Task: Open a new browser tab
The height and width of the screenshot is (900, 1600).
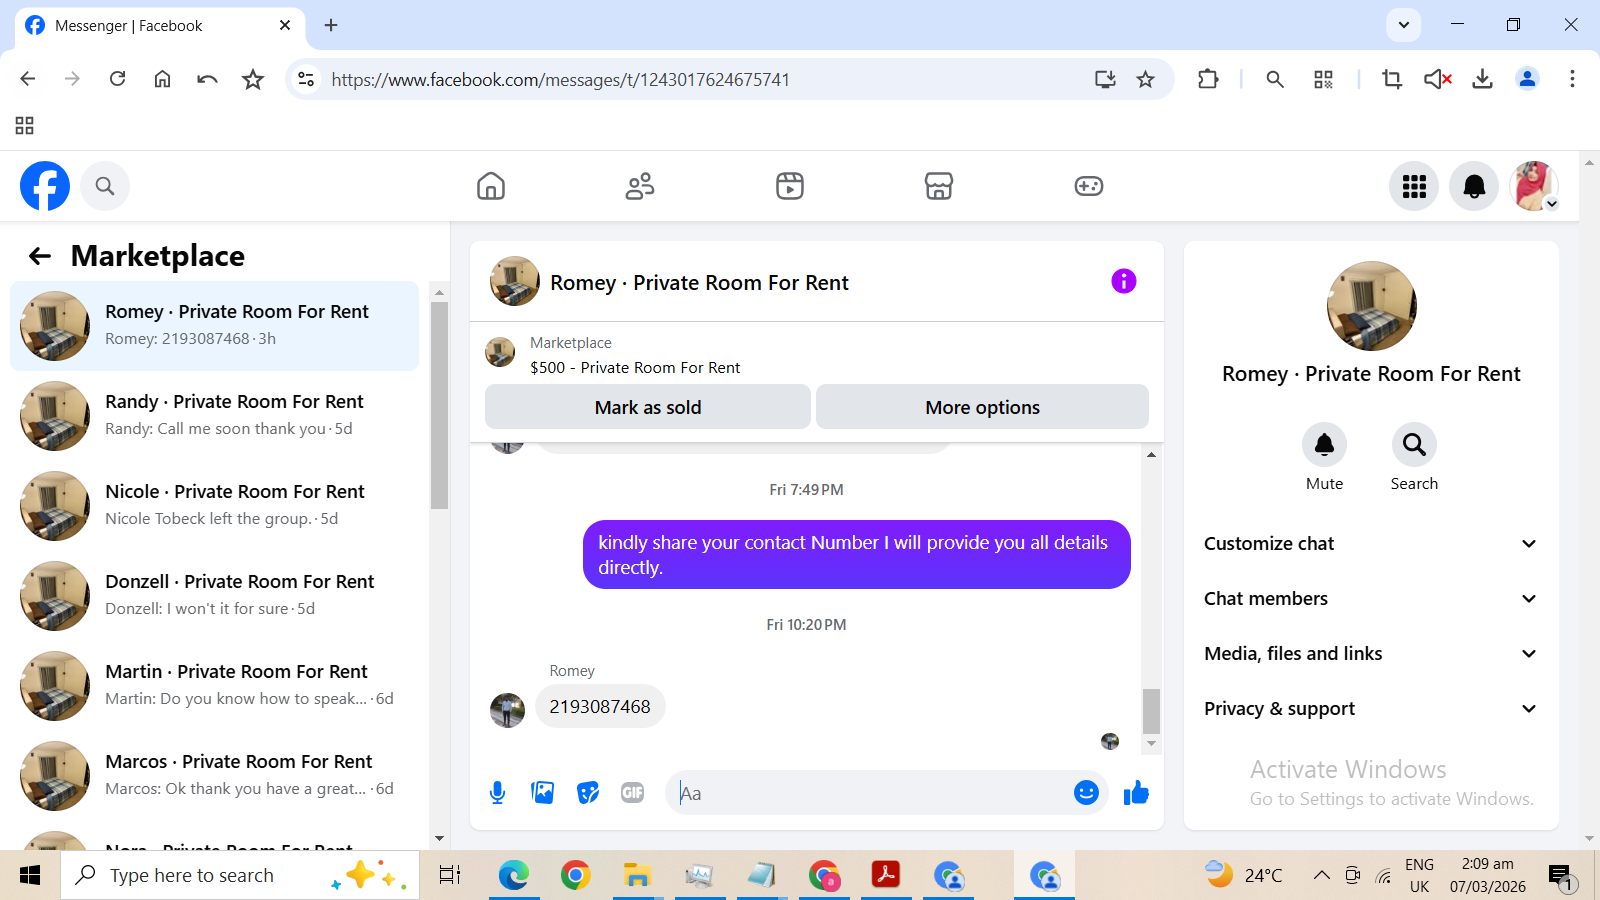Action: (x=331, y=25)
